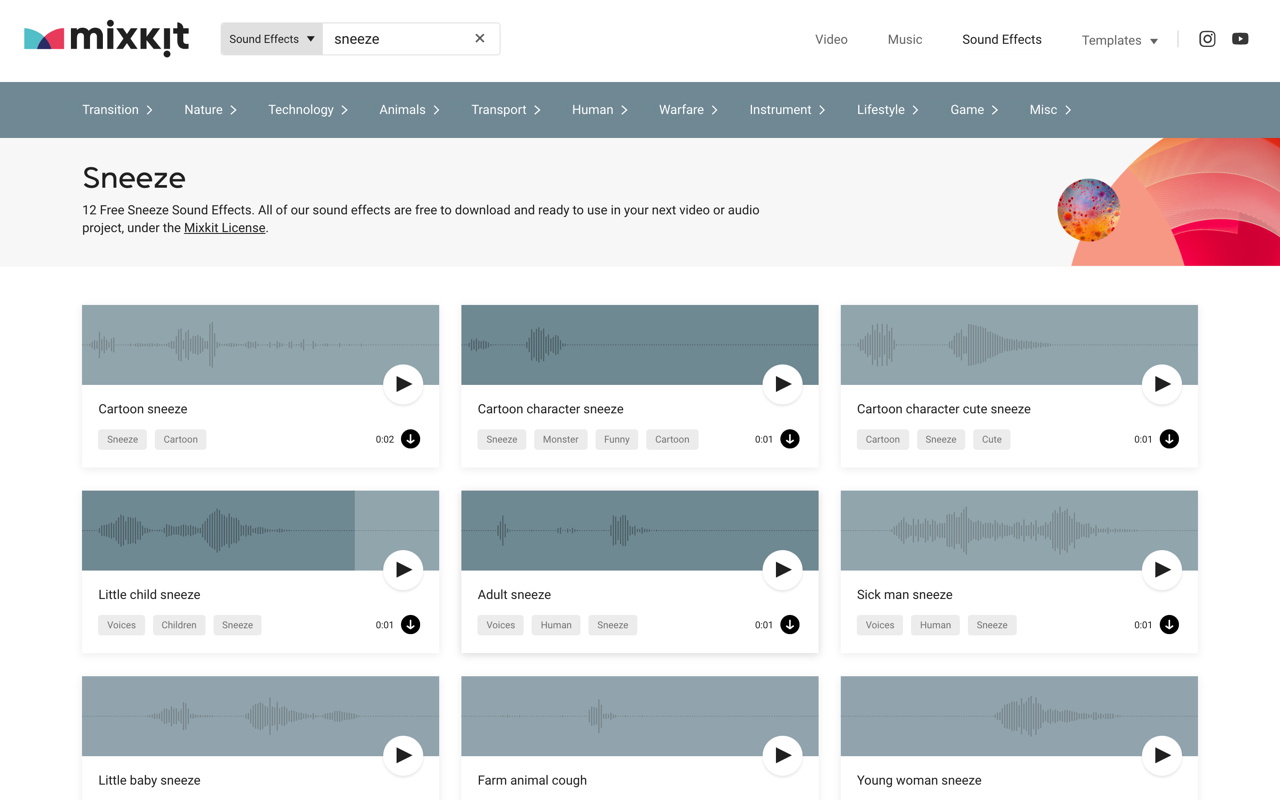The height and width of the screenshot is (800, 1280).
Task: Switch to the Music section
Action: pos(905,39)
